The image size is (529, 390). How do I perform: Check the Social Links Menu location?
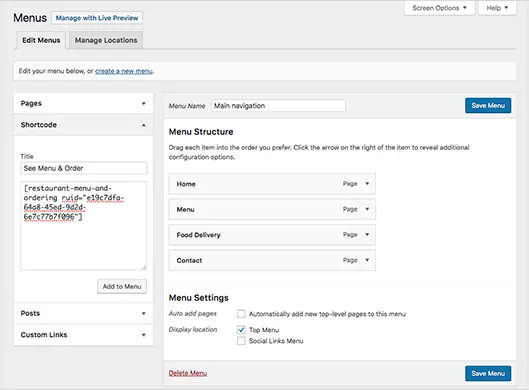(x=241, y=341)
